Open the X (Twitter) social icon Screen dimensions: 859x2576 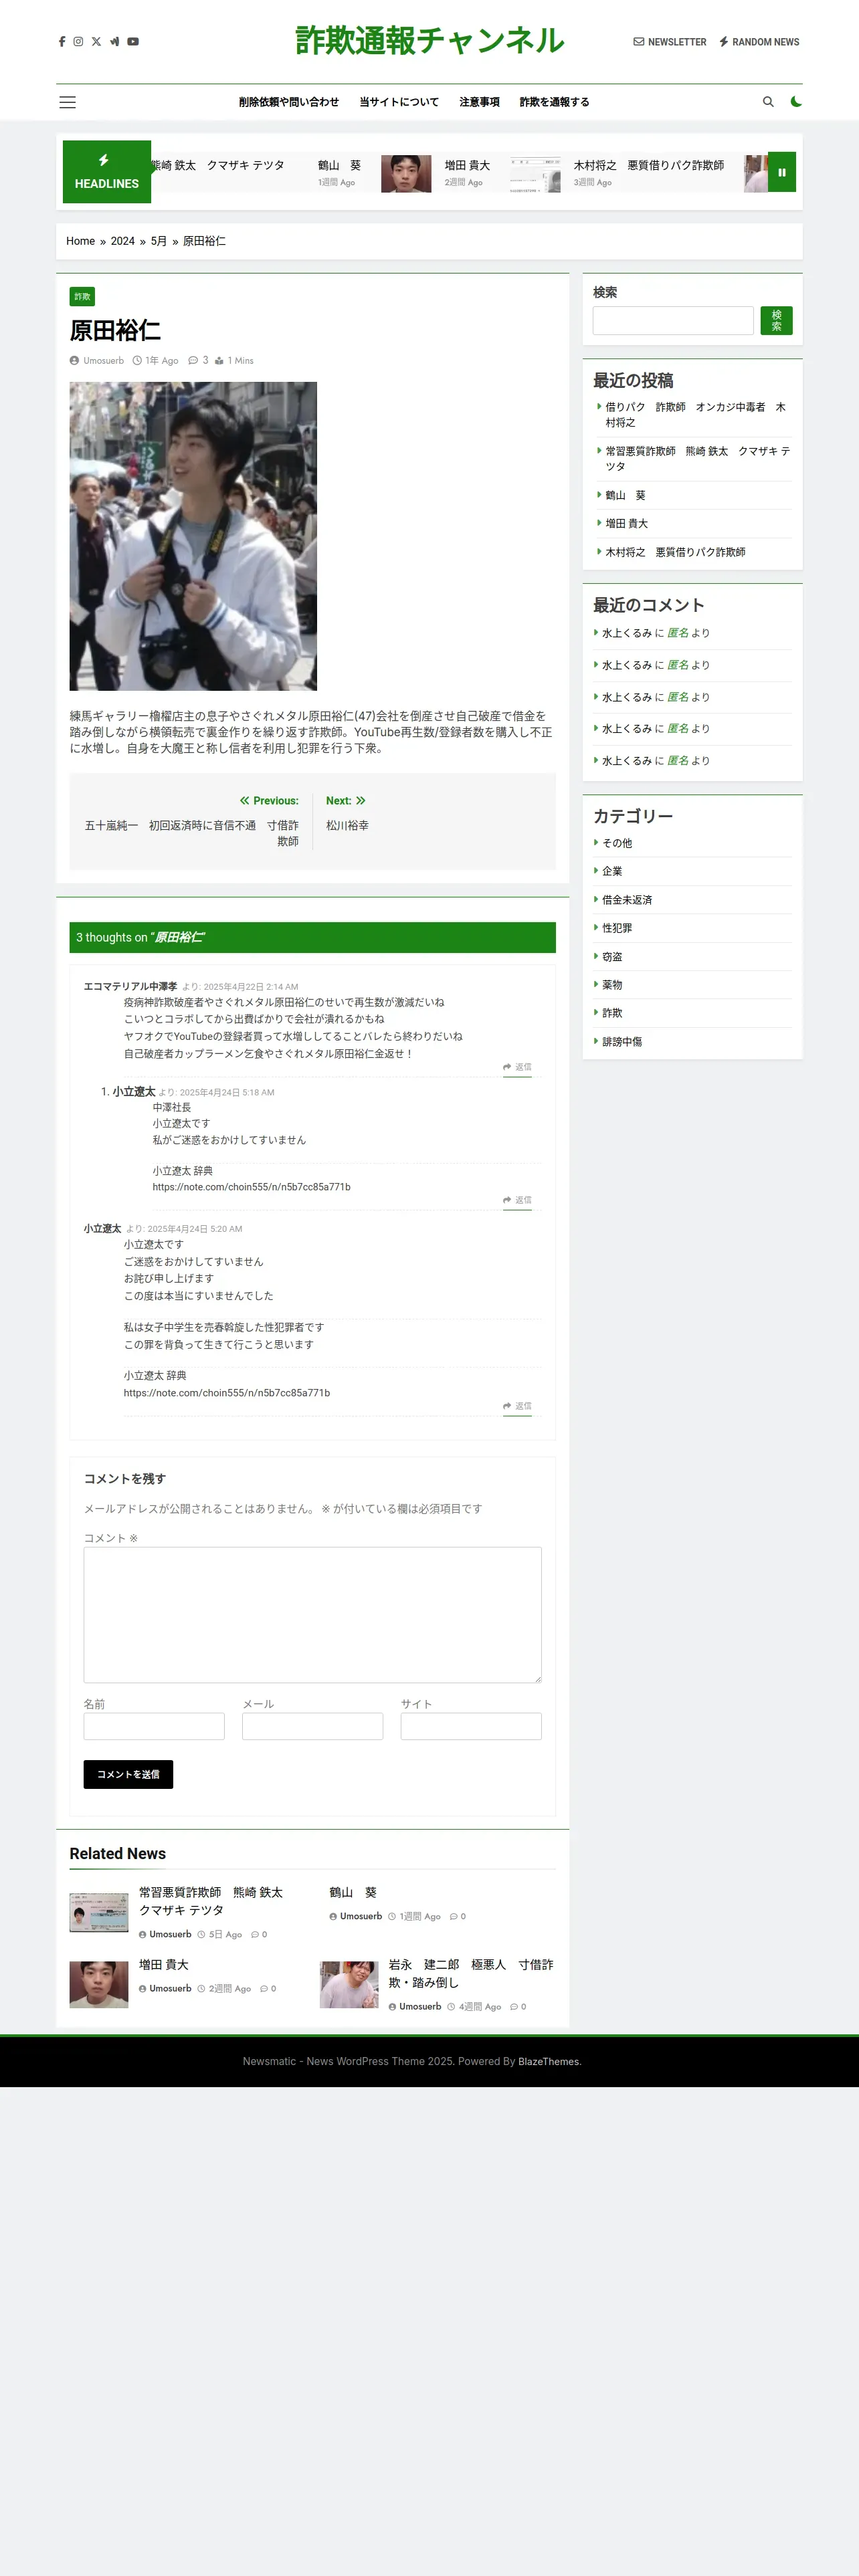pos(96,42)
